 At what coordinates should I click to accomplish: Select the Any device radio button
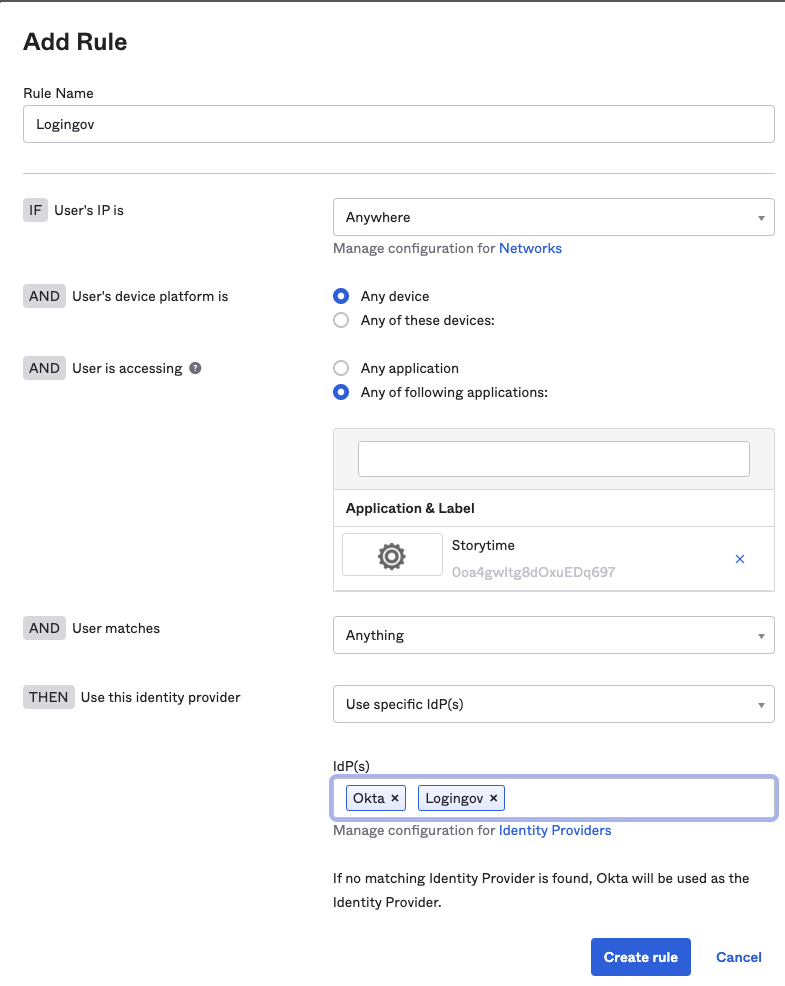tap(341, 296)
